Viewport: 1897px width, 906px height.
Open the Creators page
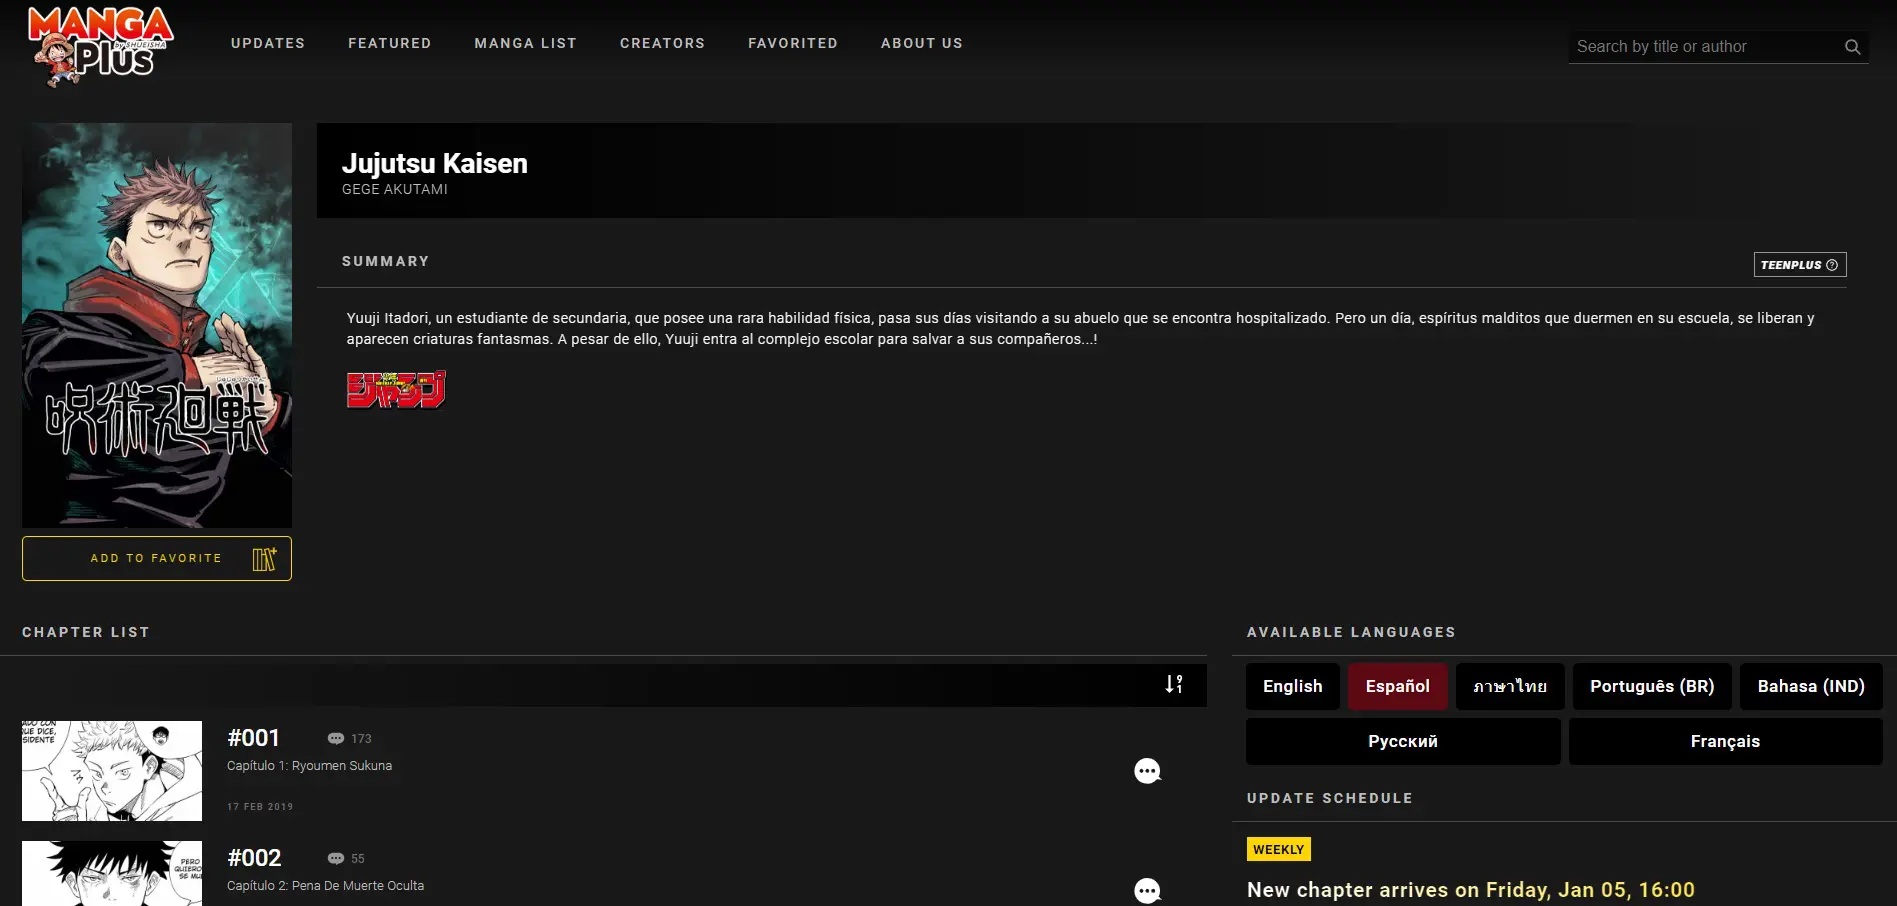663,43
